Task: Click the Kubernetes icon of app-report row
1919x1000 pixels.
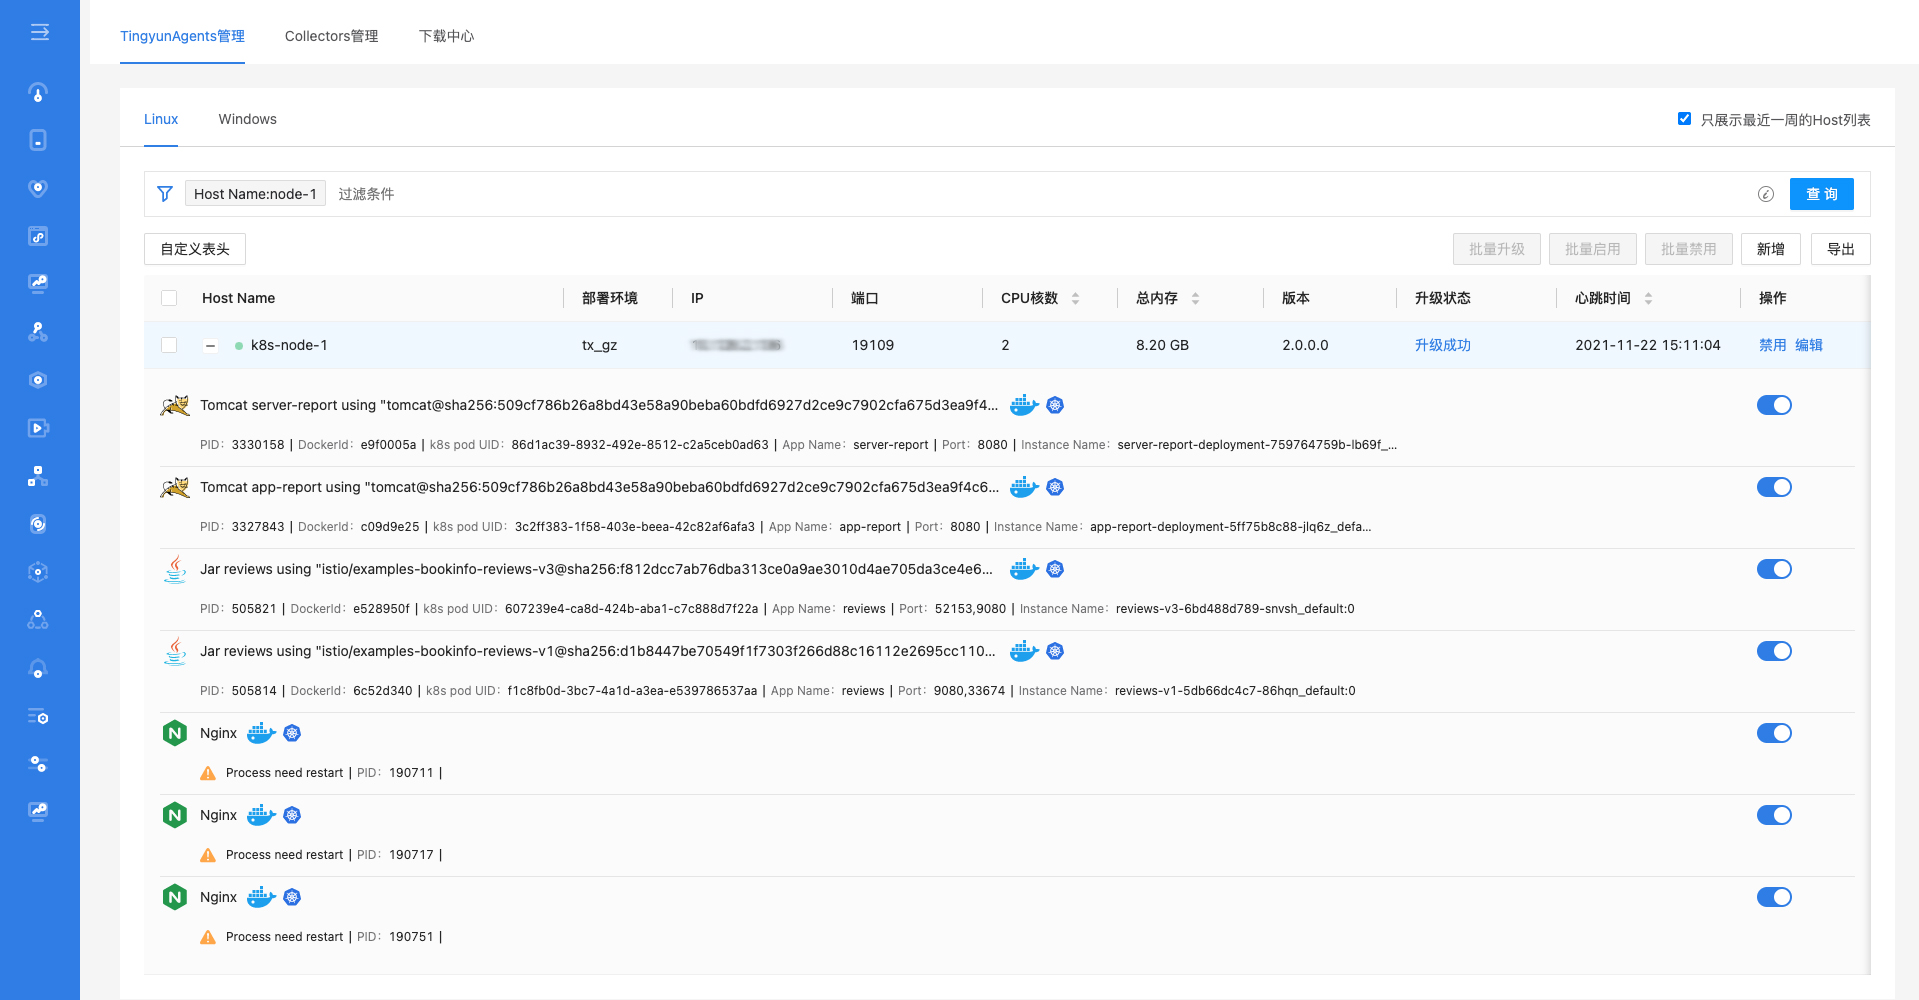Action: tap(1055, 487)
